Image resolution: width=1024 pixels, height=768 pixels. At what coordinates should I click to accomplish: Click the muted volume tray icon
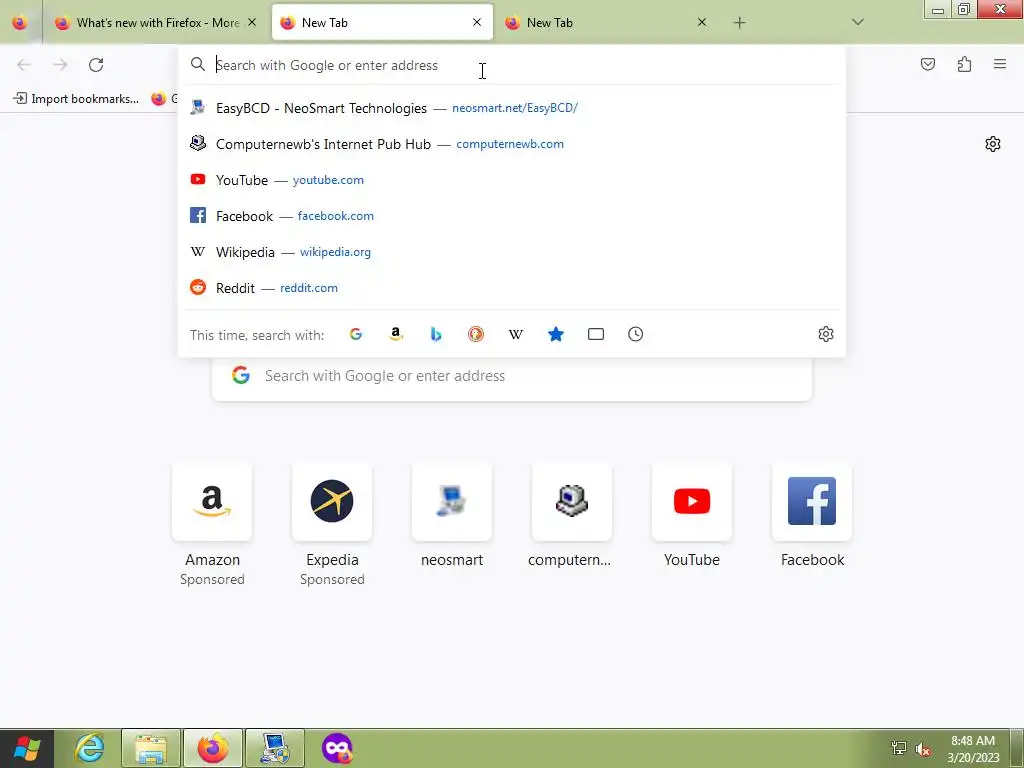[923, 749]
